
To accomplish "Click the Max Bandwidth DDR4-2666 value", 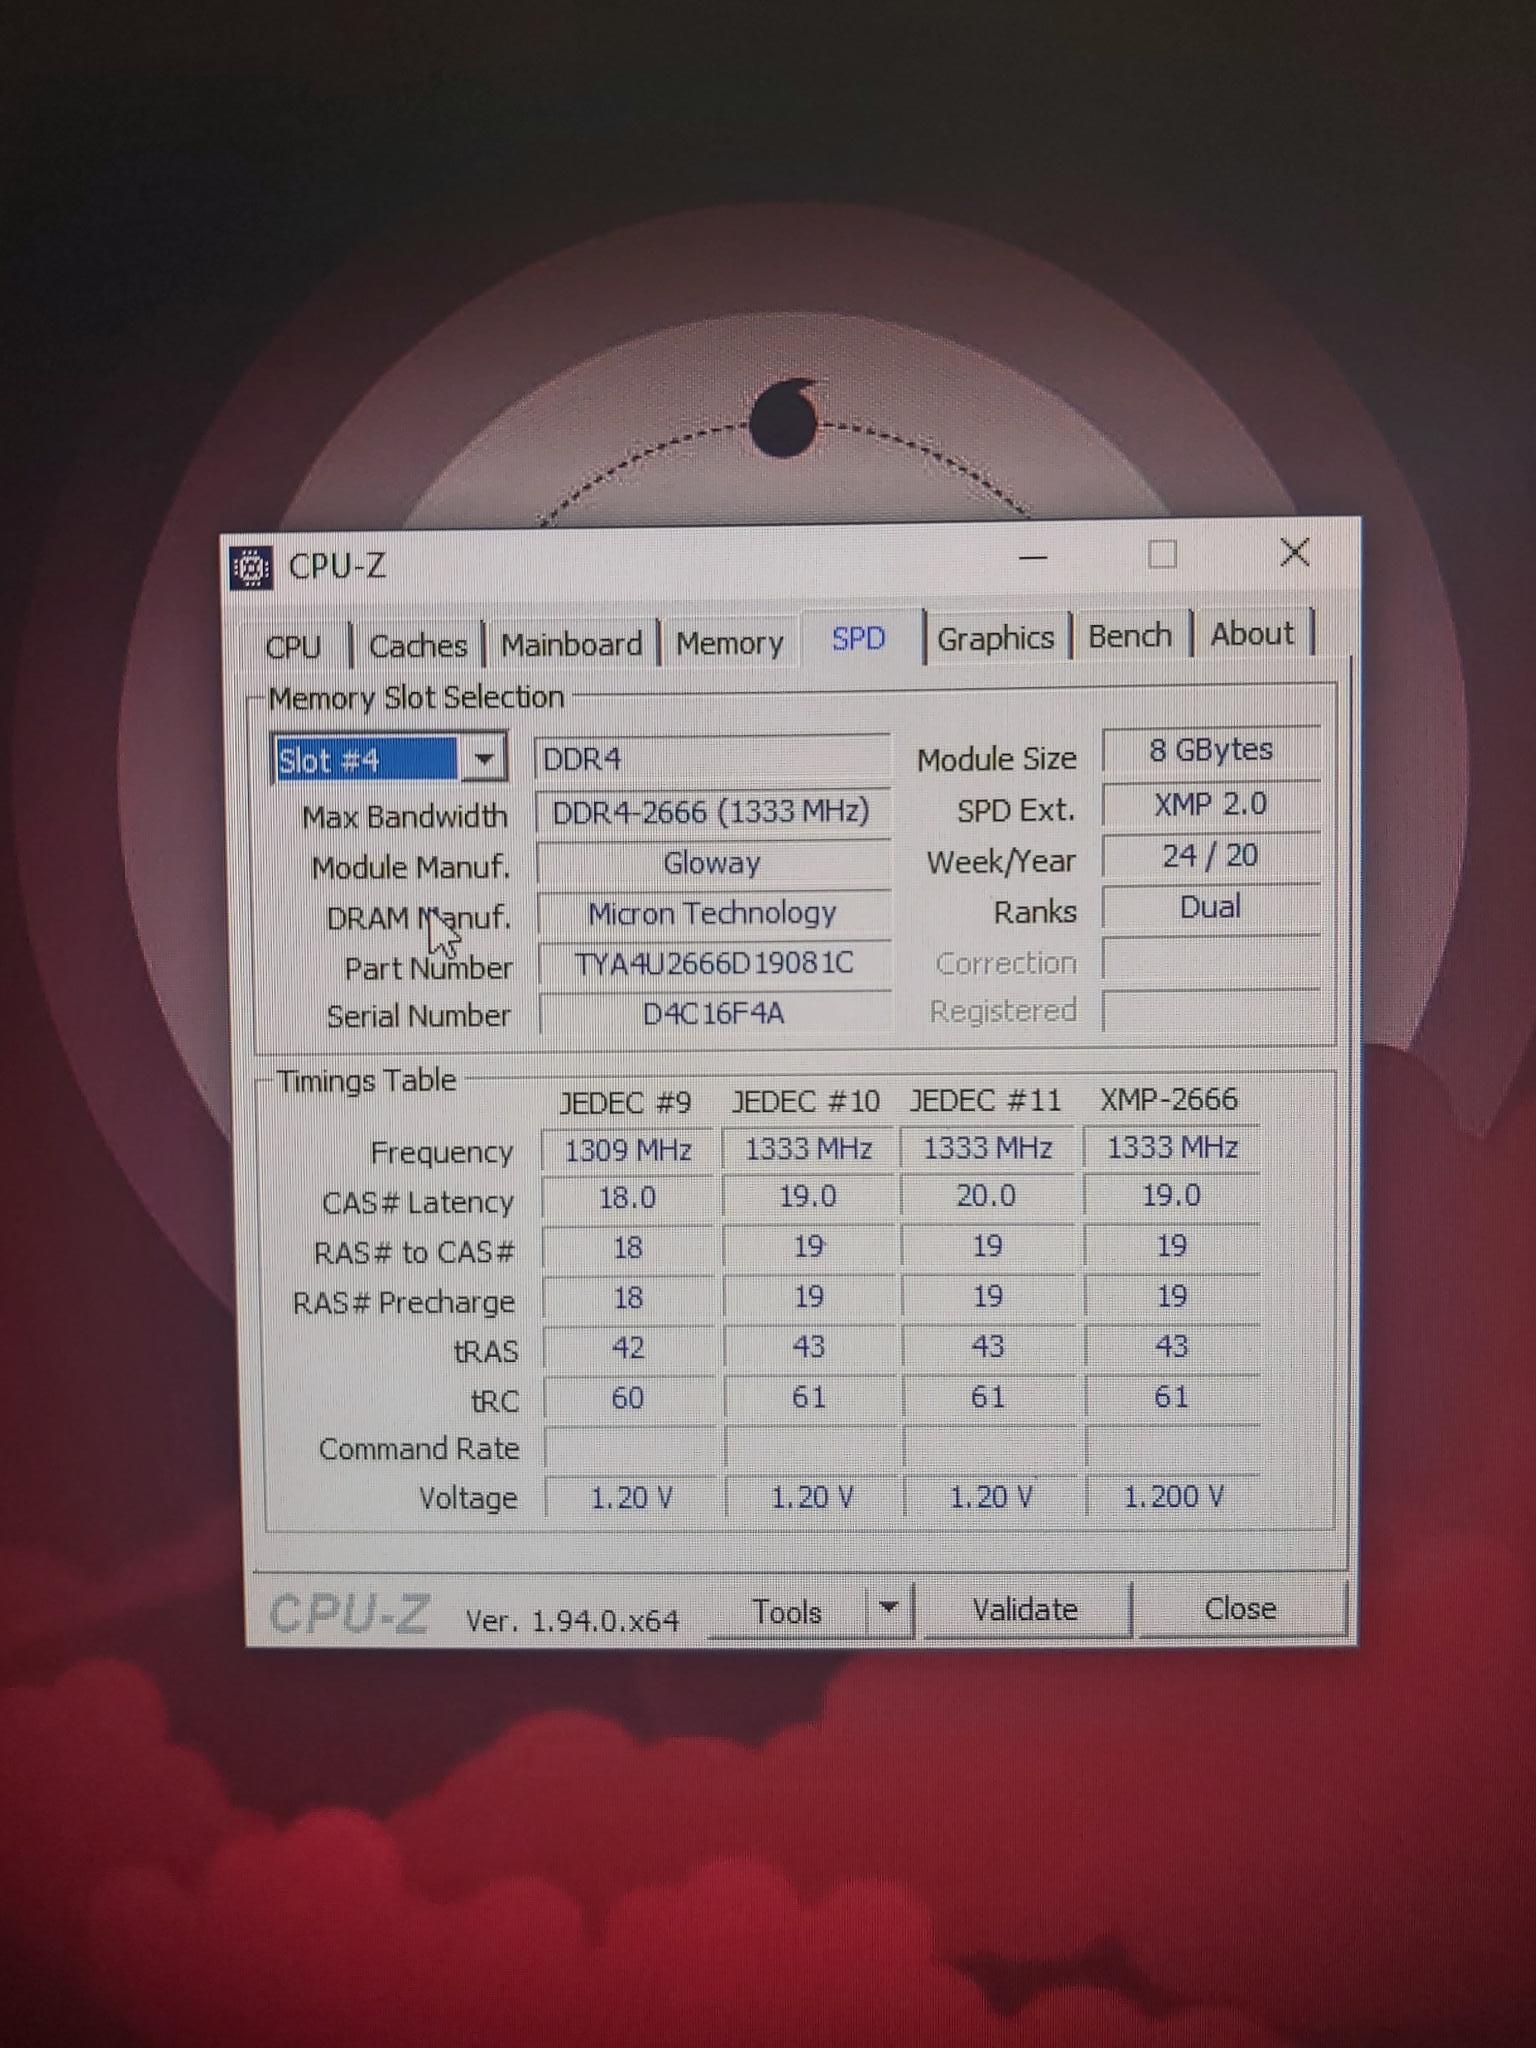I will pos(711,811).
